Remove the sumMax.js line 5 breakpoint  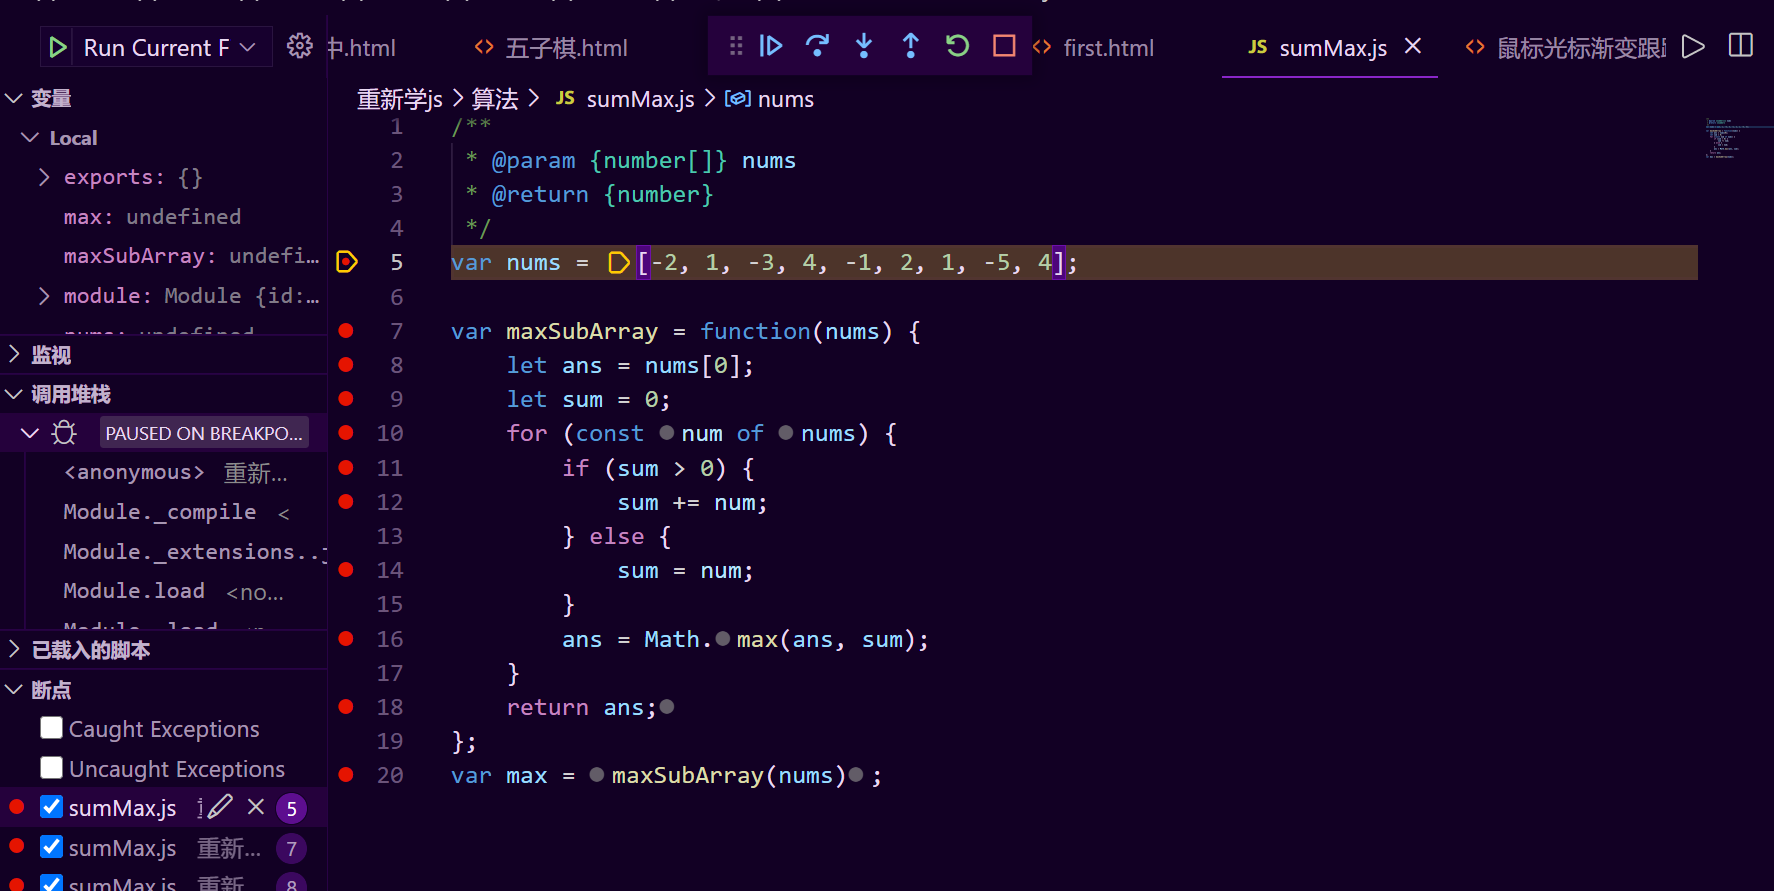coord(256,807)
